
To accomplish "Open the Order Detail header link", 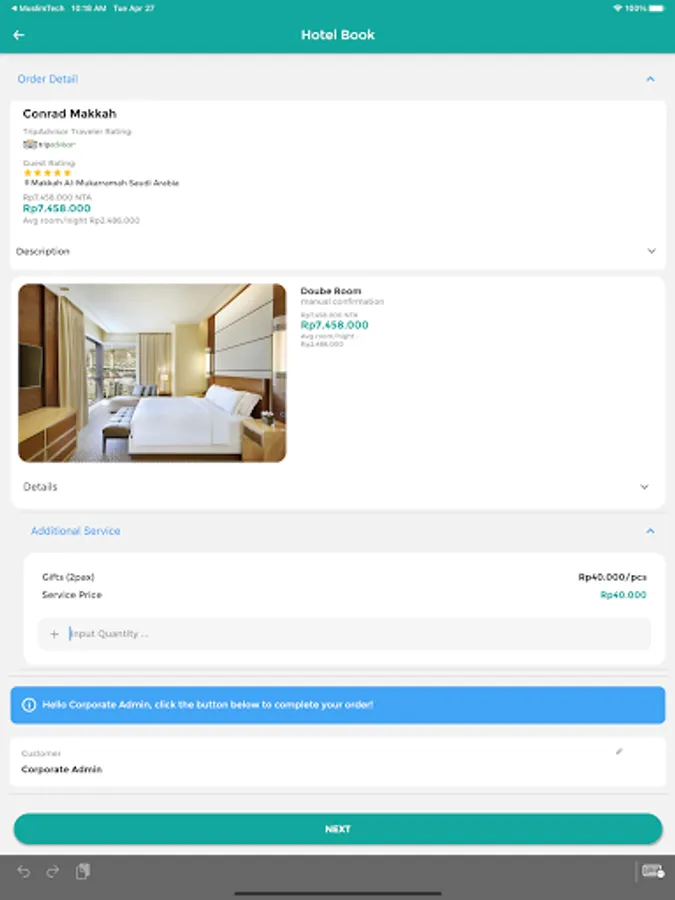I will pyautogui.click(x=48, y=79).
